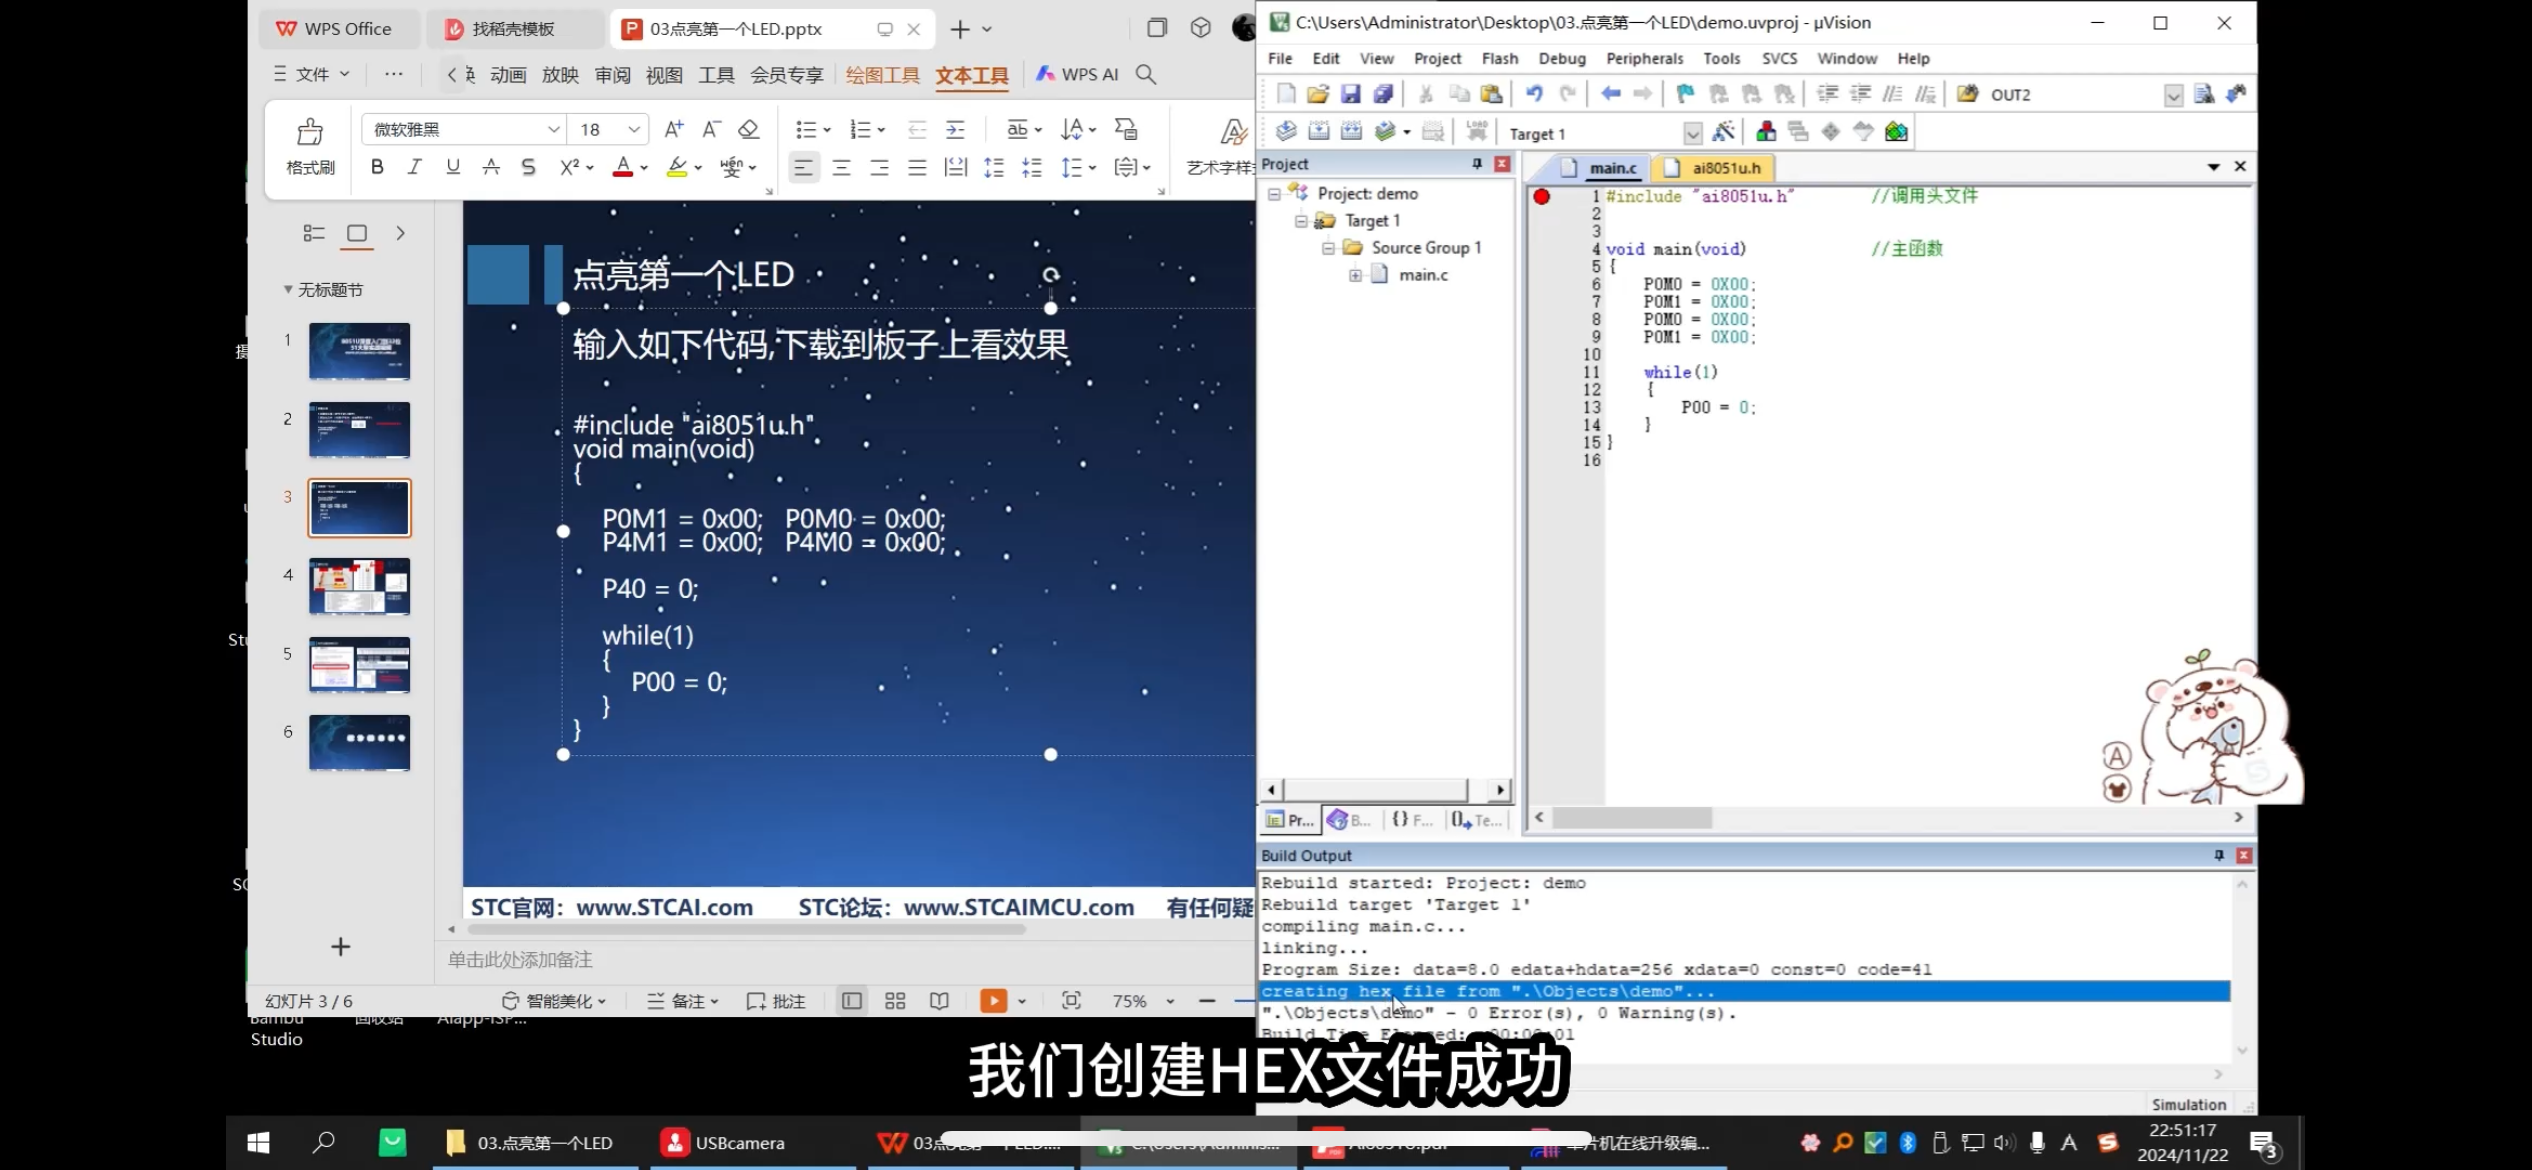Open Options for Target magic wand icon
2532x1170 pixels.
(1723, 132)
